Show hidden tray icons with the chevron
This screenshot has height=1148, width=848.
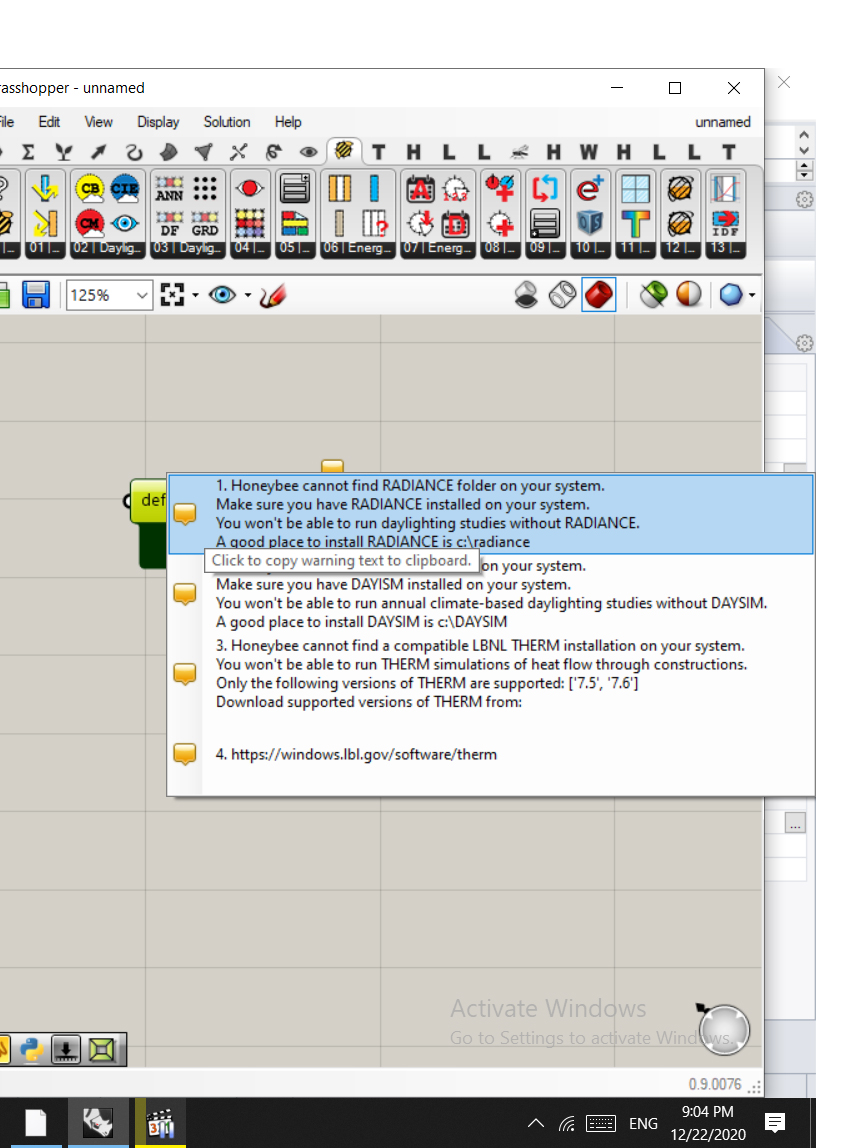coord(535,1123)
